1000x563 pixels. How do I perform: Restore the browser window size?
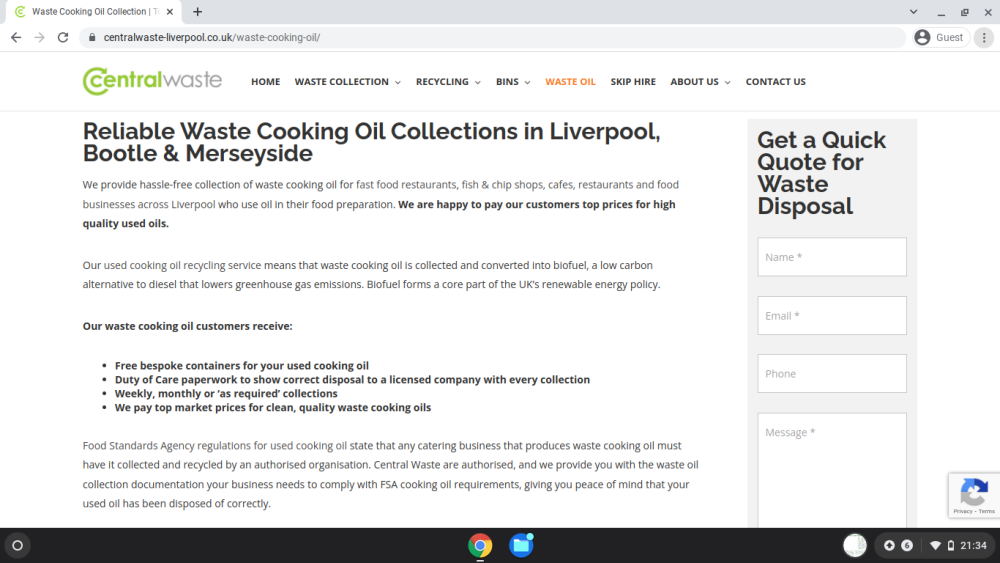964,12
